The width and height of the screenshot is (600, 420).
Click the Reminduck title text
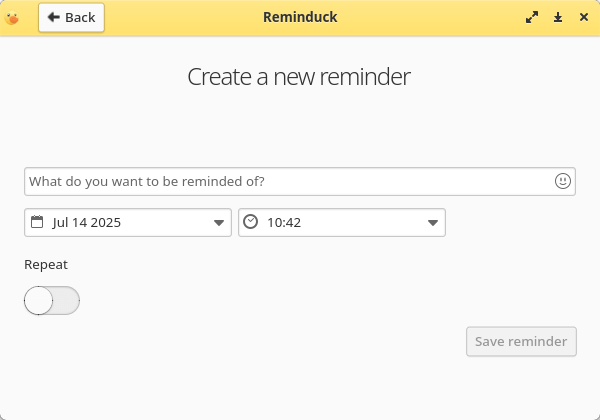pyautogui.click(x=300, y=17)
